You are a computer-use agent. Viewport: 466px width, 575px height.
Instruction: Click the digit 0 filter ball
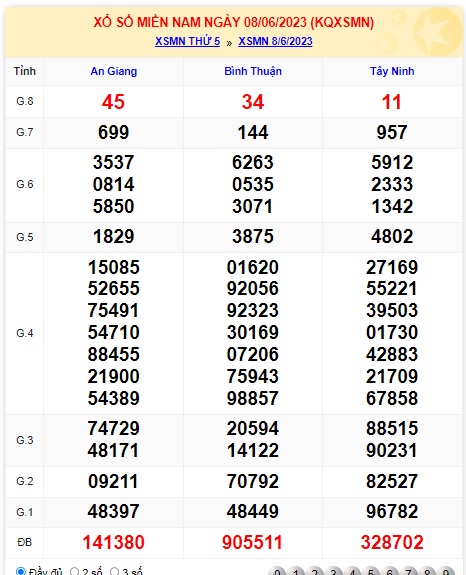click(278, 571)
